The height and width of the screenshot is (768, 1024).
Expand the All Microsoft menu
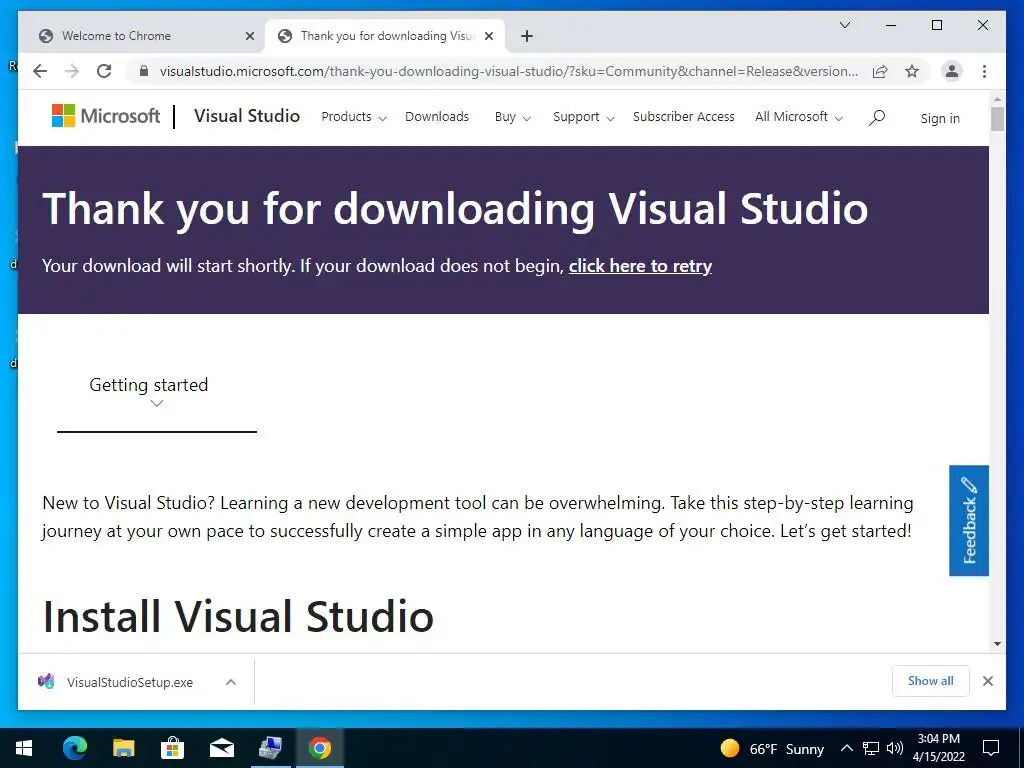(x=799, y=117)
